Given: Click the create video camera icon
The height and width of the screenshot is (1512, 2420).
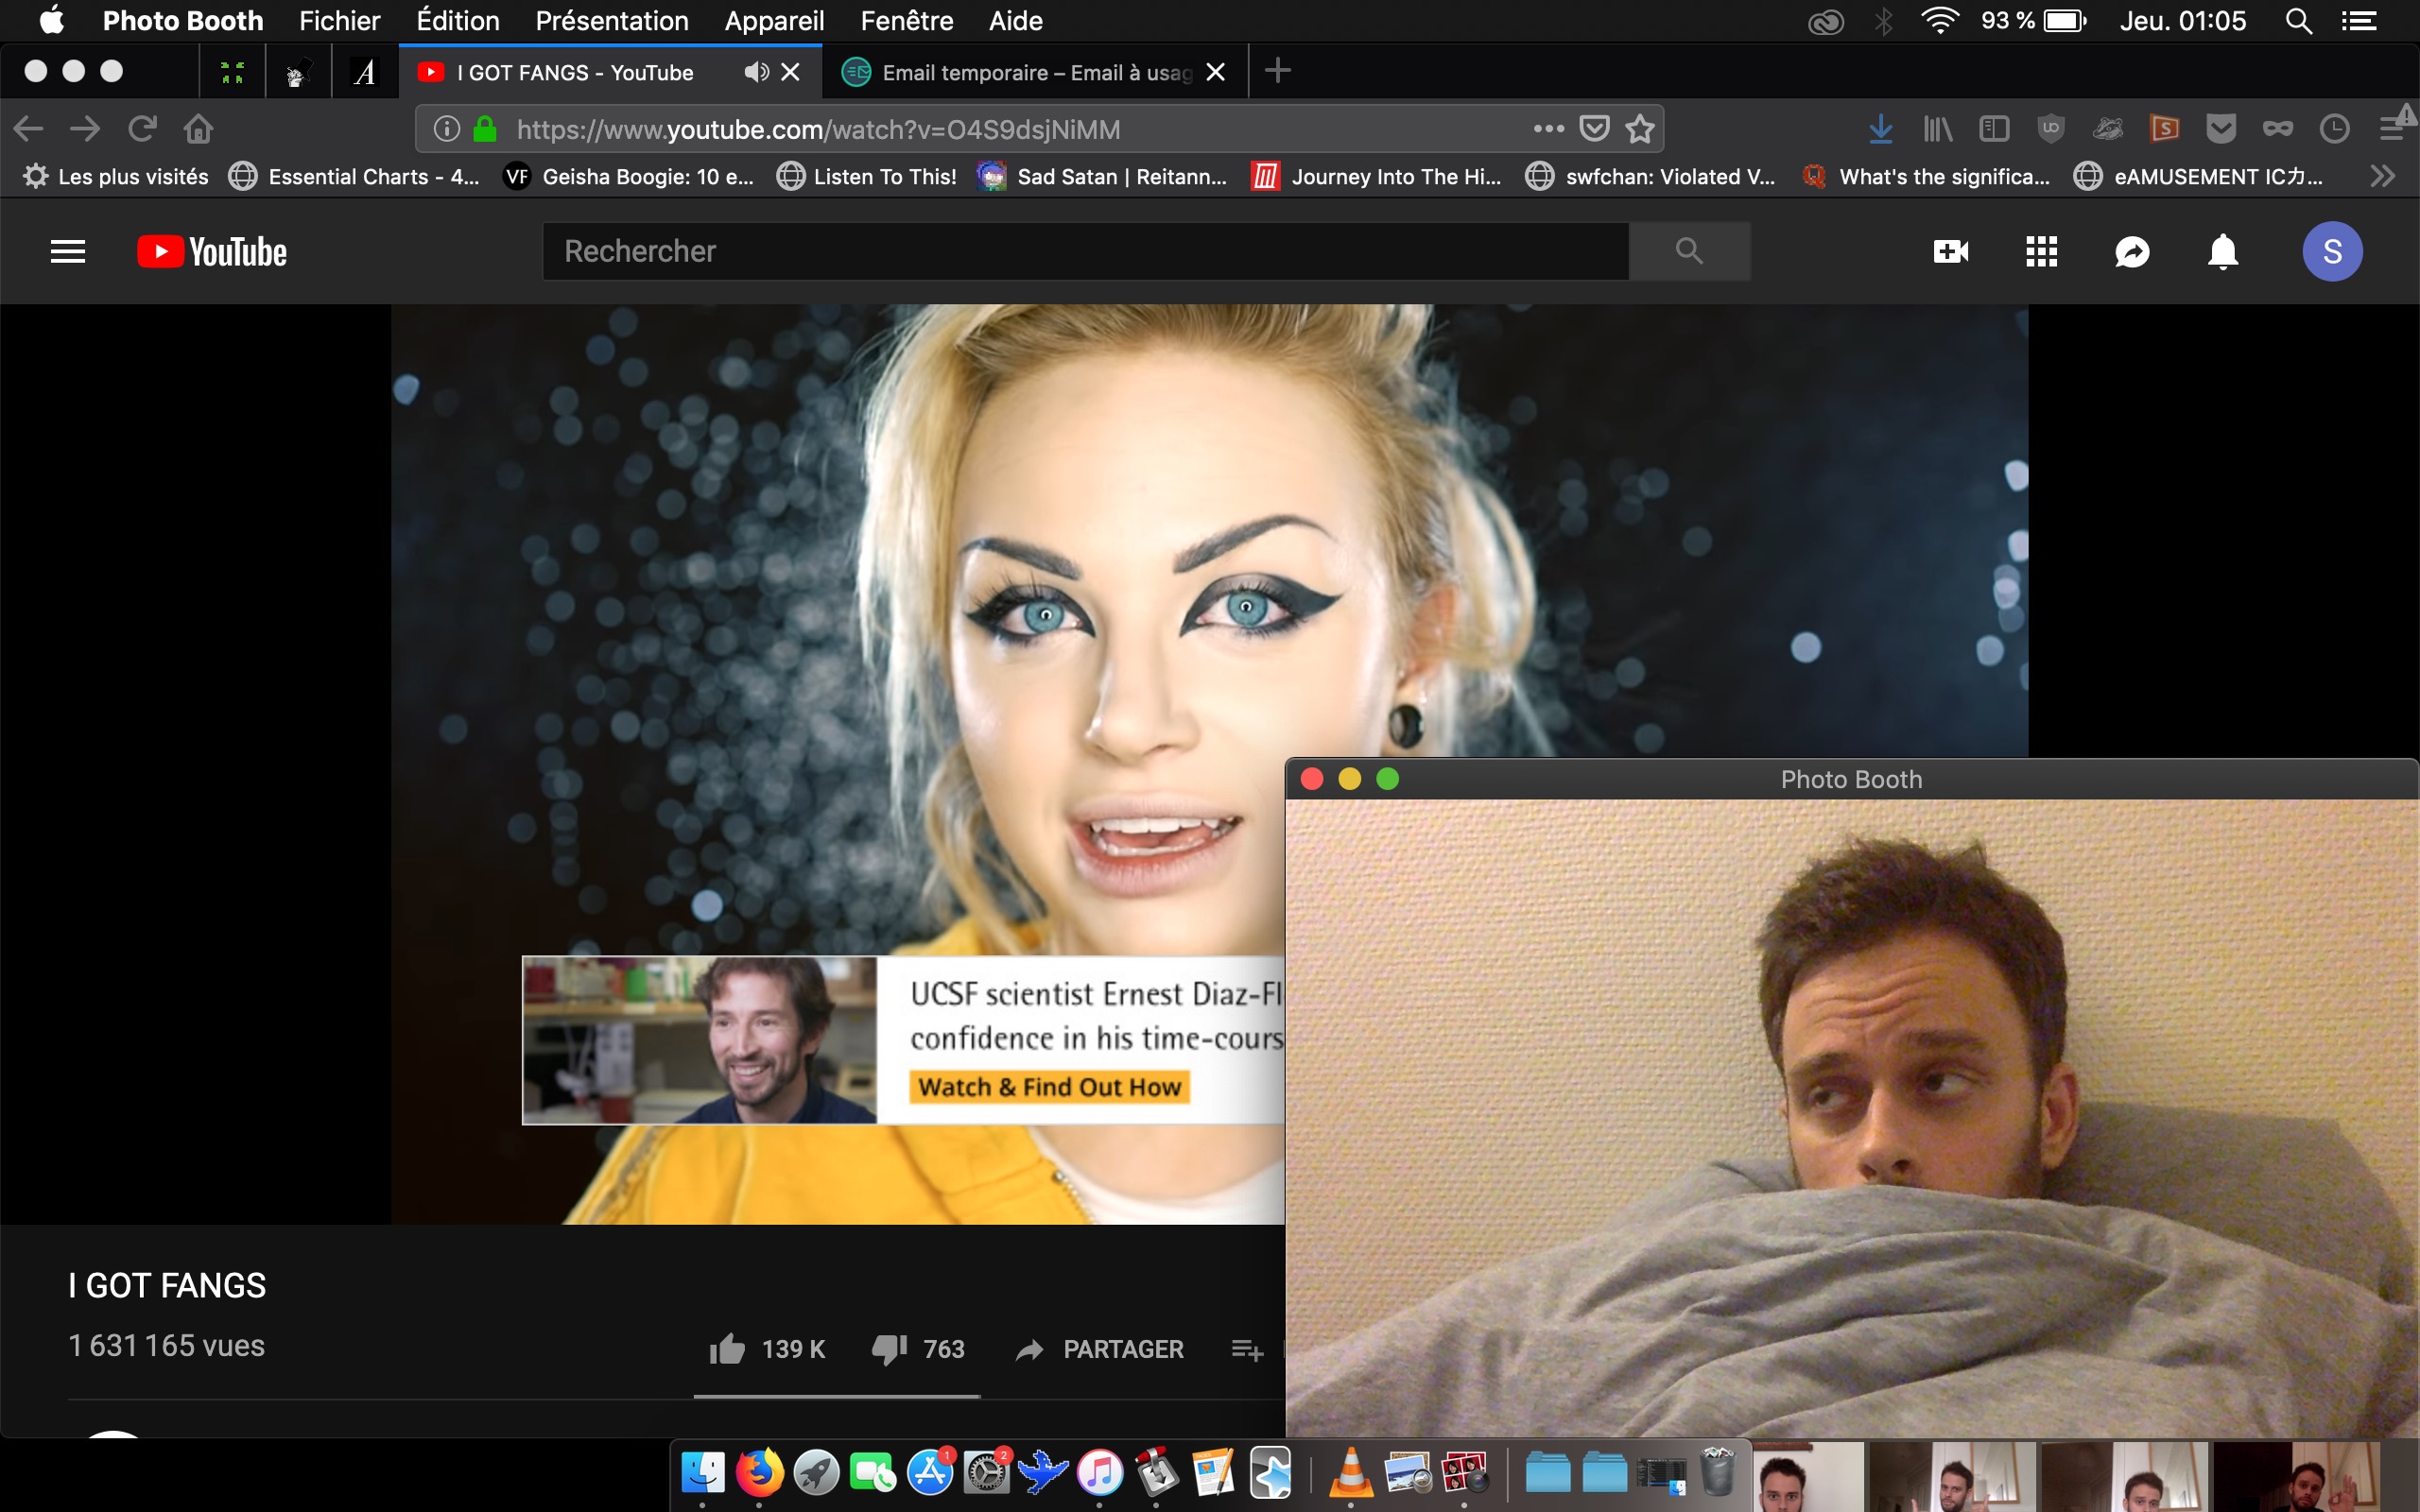Looking at the screenshot, I should click(1951, 251).
